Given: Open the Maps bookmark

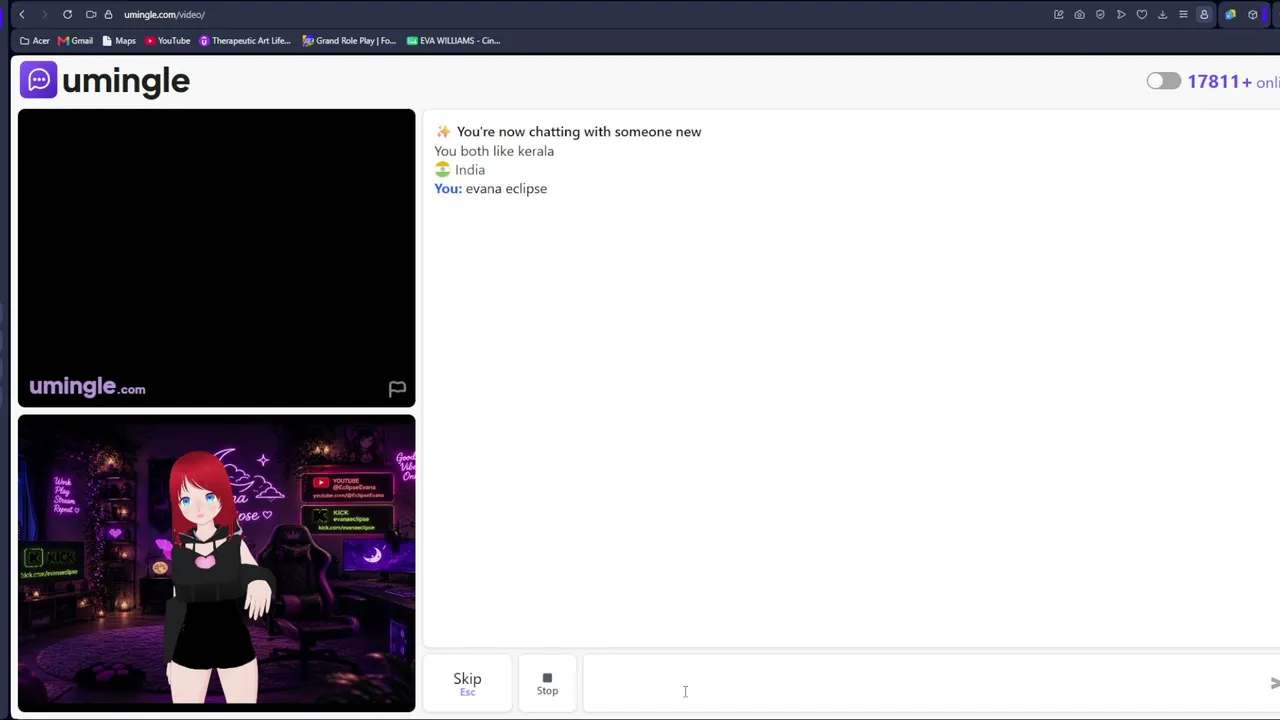Looking at the screenshot, I should click(119, 41).
